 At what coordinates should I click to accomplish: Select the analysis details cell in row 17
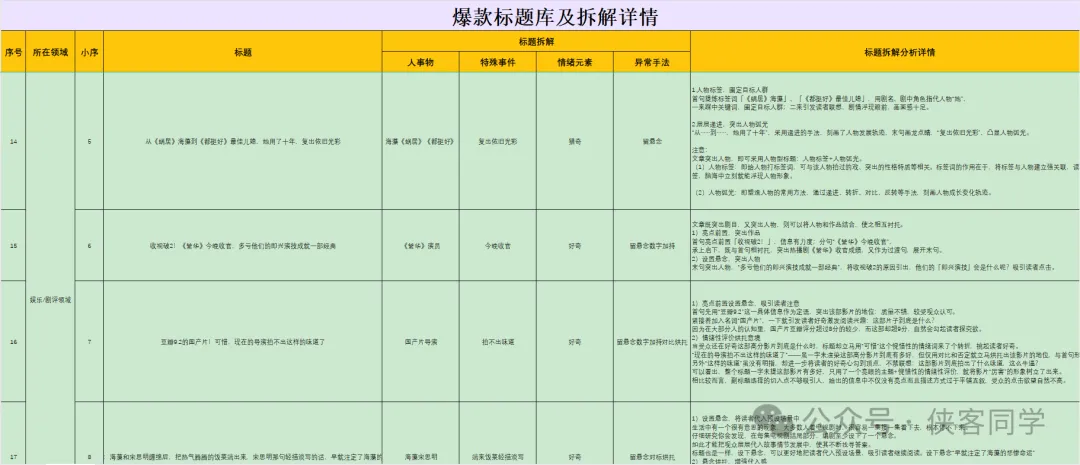click(x=885, y=434)
